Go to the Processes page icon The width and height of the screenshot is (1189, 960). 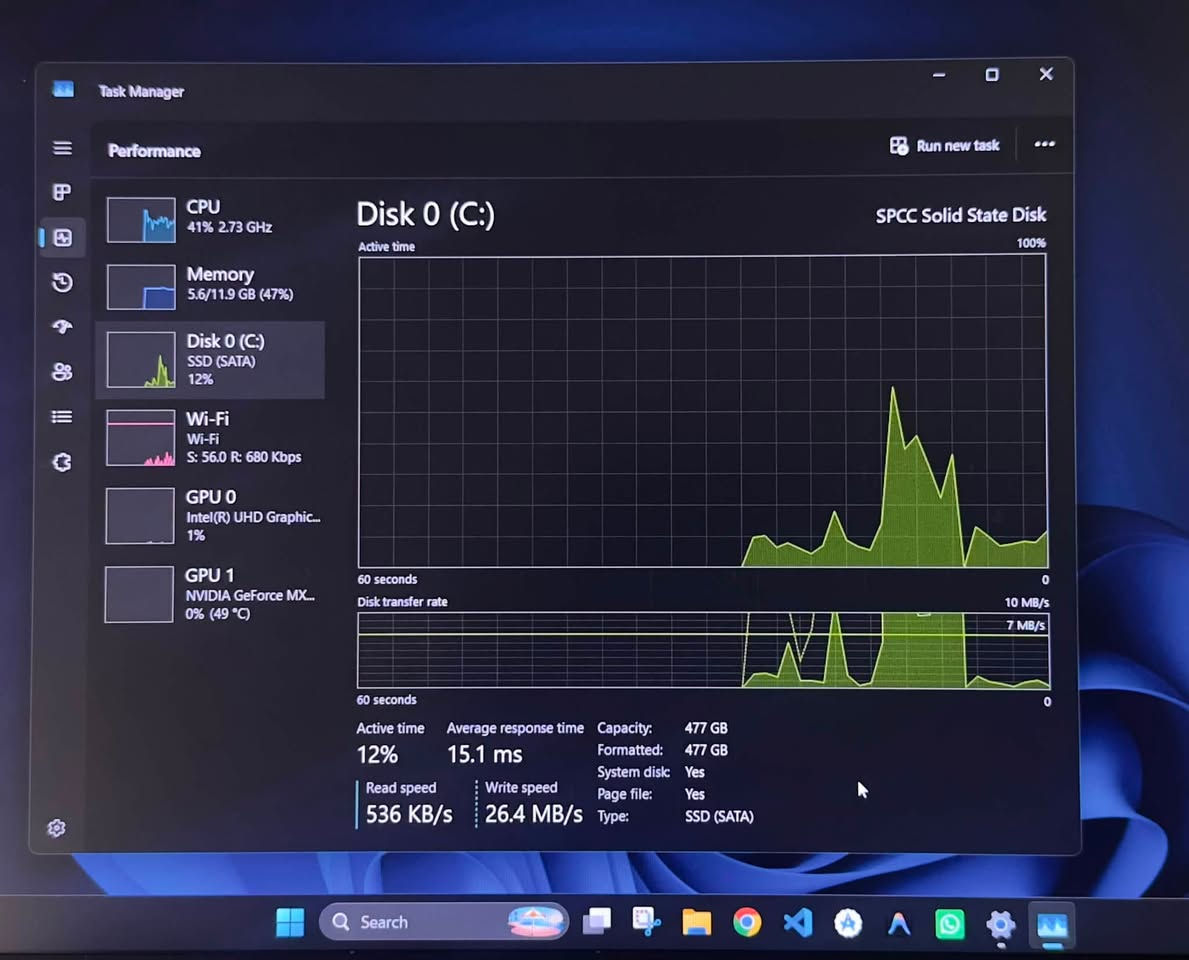pyautogui.click(x=62, y=192)
